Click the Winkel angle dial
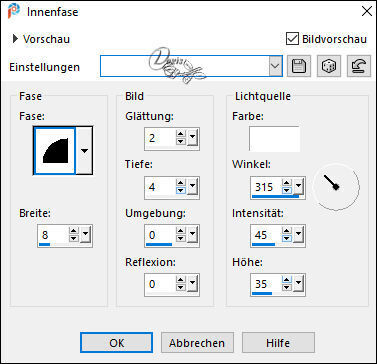The height and width of the screenshot is (364, 377). pos(336,187)
